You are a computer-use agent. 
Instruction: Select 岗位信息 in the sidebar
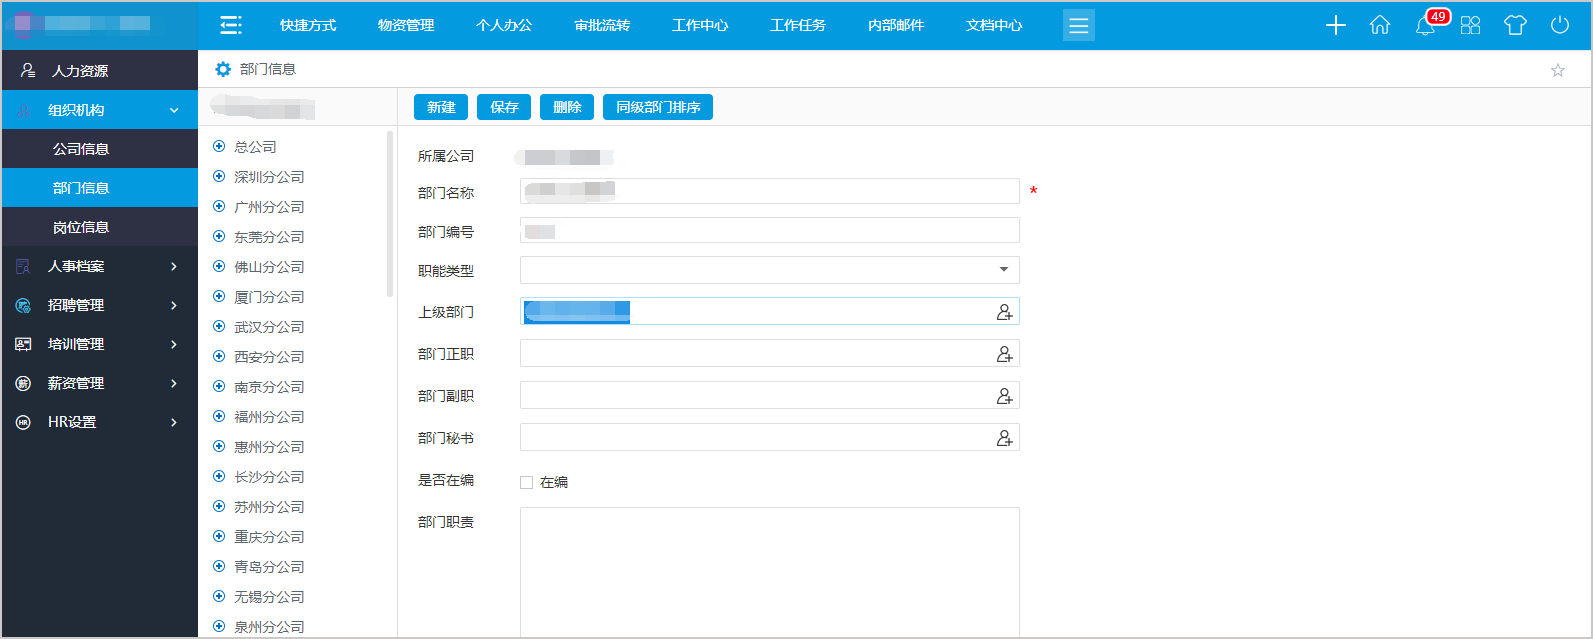coord(81,227)
